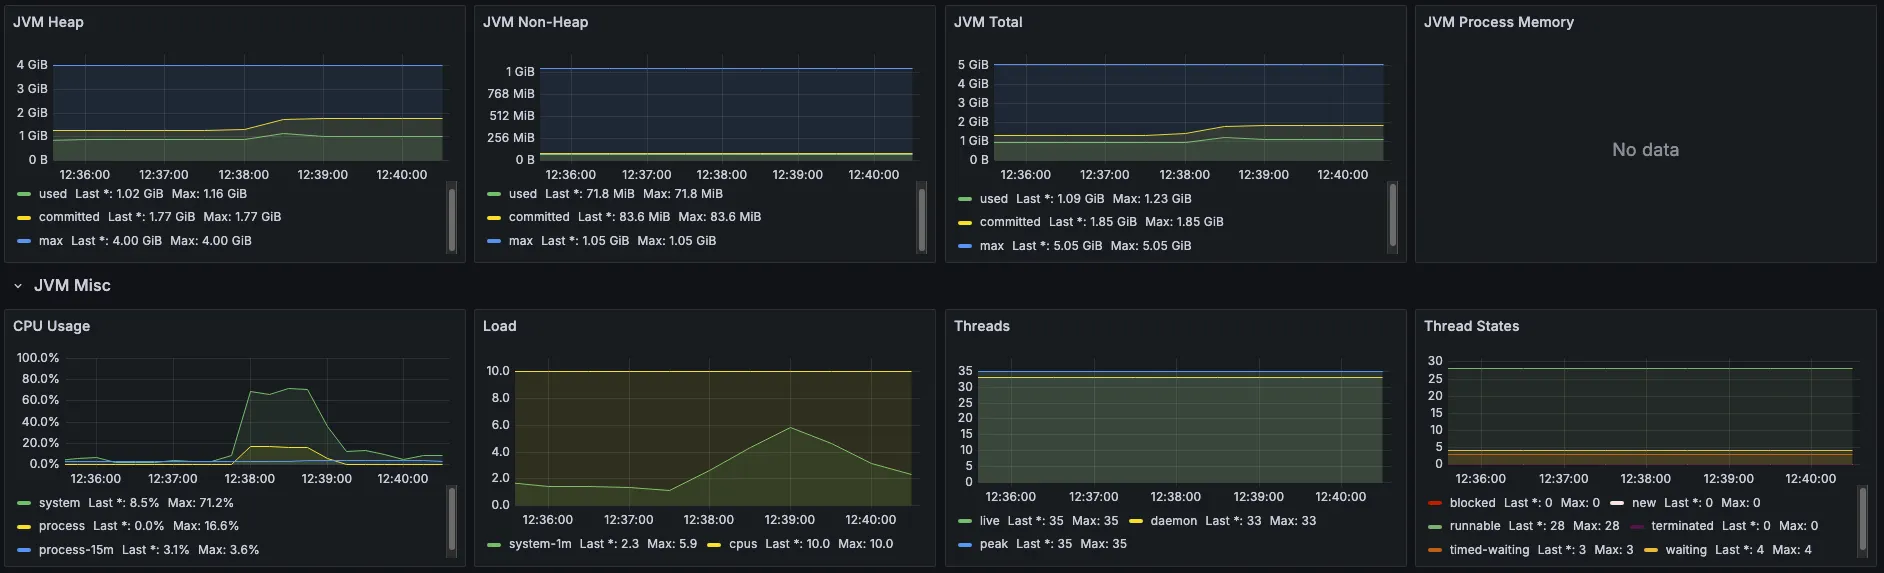This screenshot has height=573, width=1884.
Task: Click the orange timed-waiting series color icon
Action: [x=1435, y=550]
